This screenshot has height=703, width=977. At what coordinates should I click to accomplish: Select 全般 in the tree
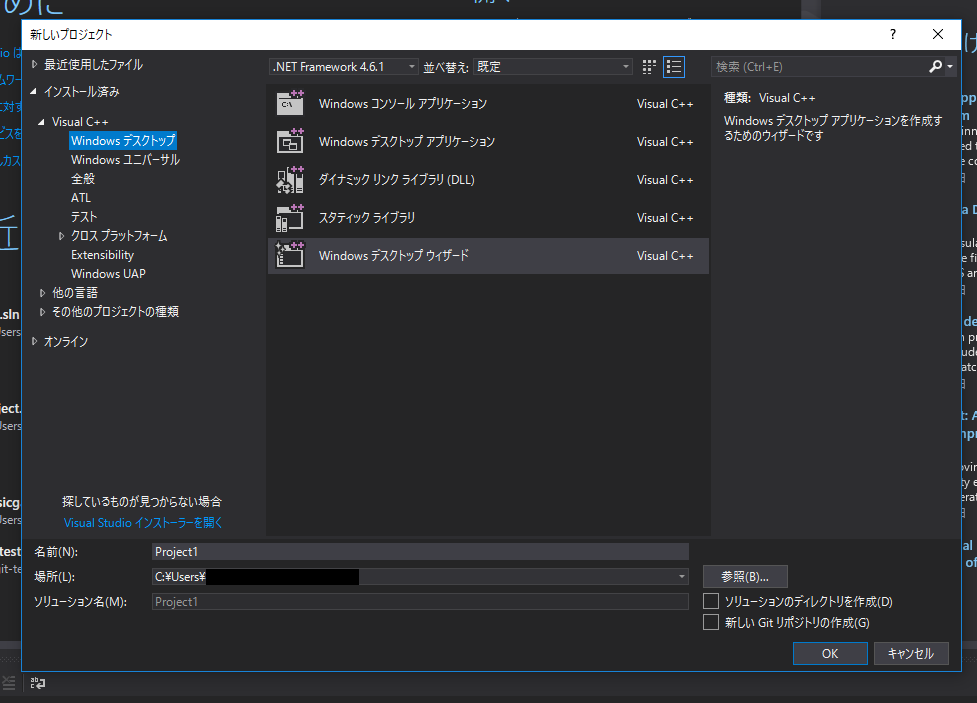tap(83, 179)
